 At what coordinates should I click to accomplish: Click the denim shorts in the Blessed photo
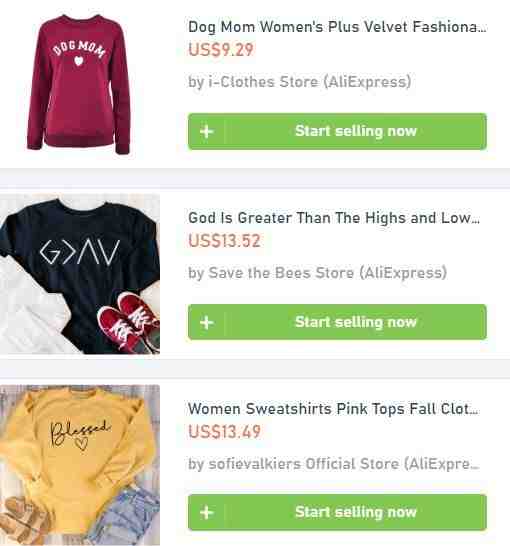(x=127, y=517)
